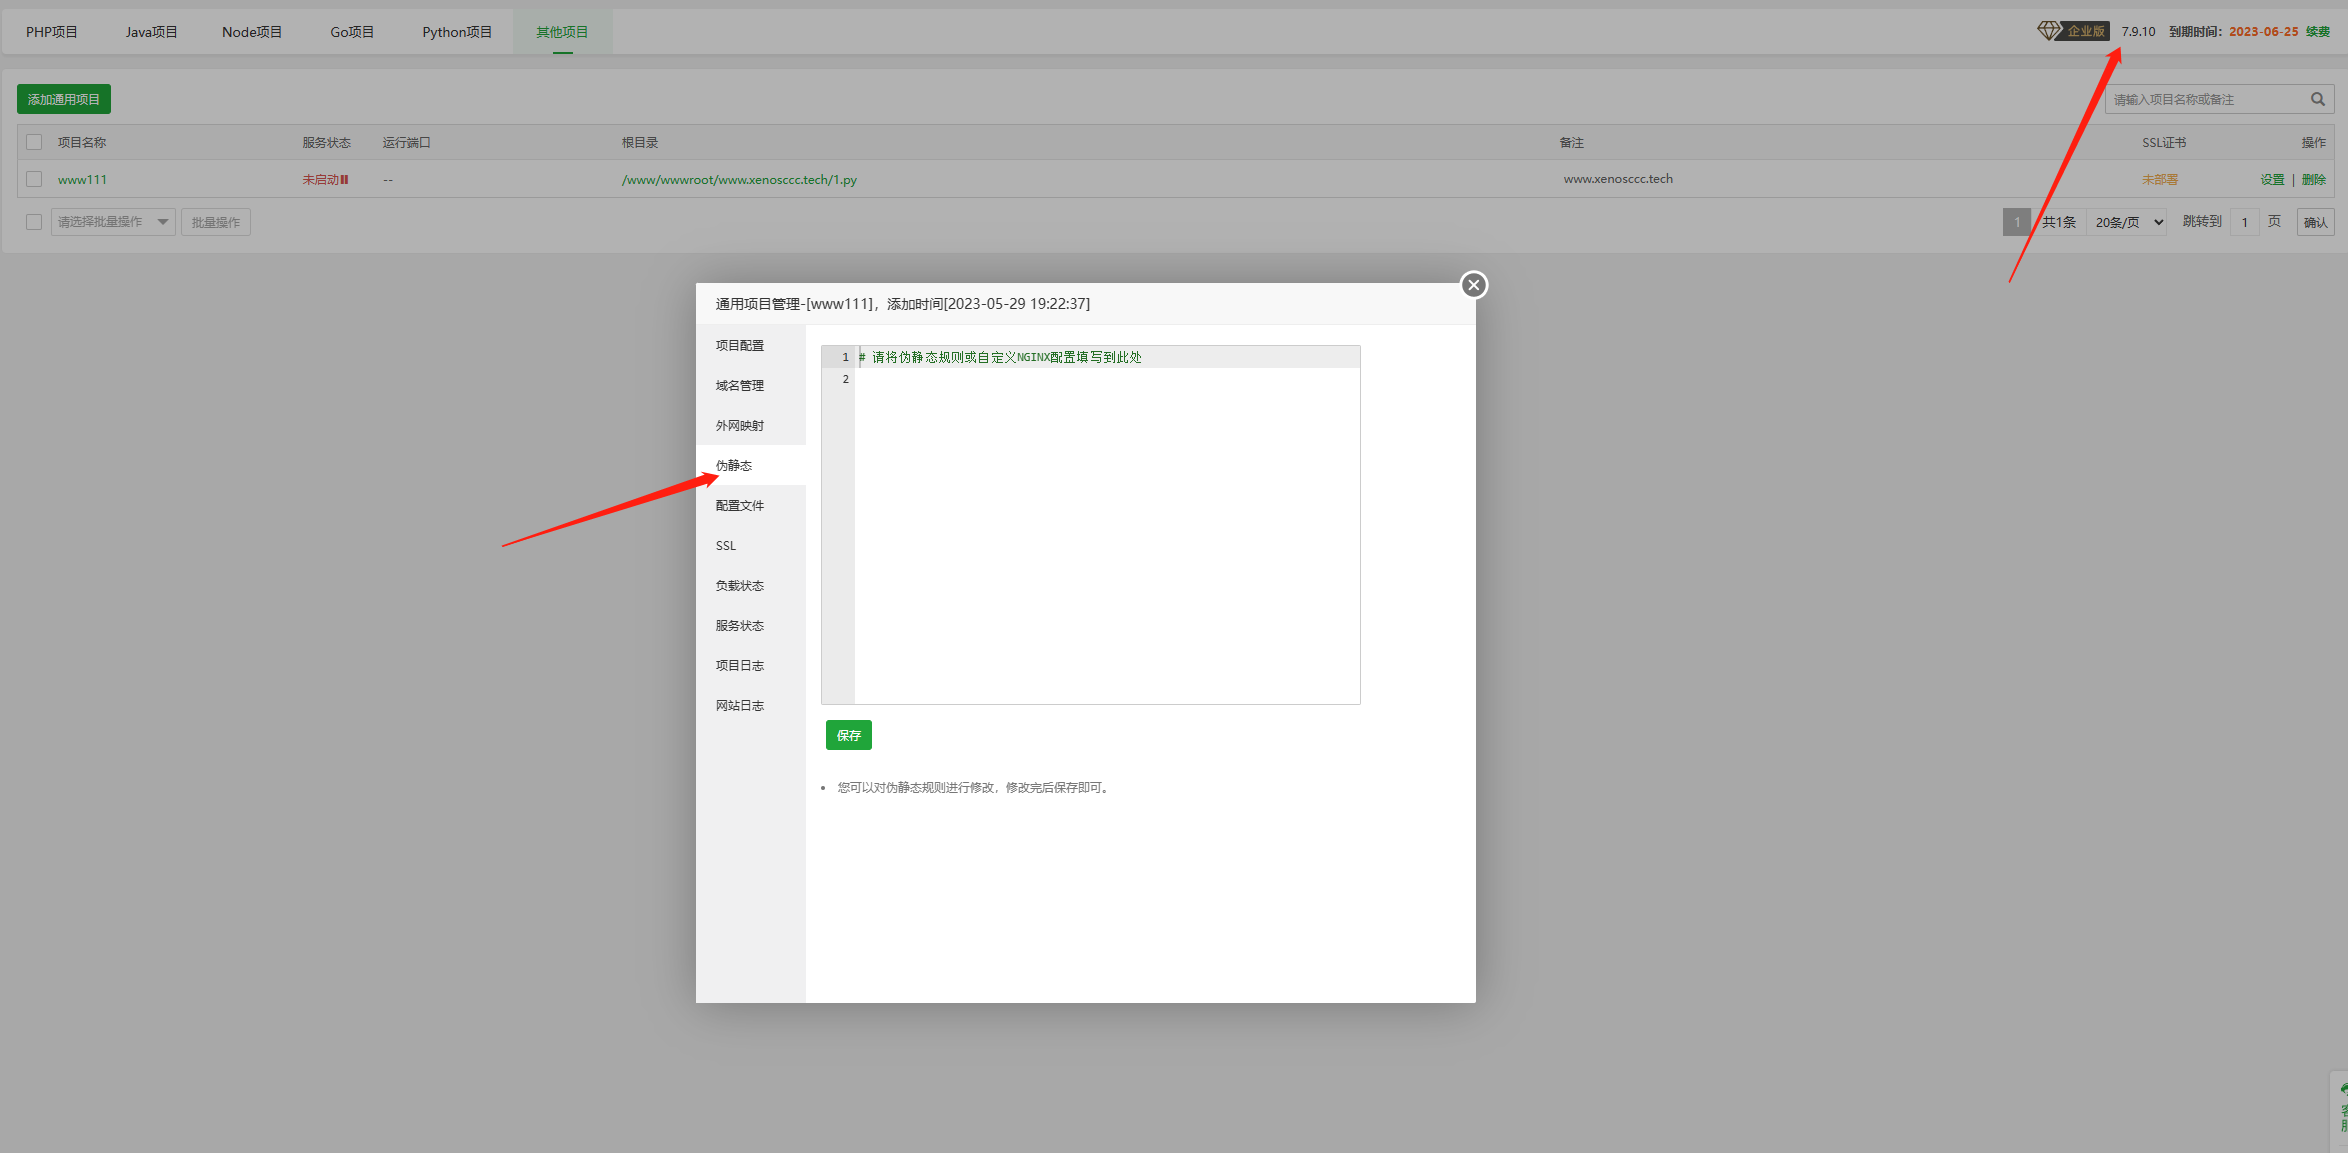This screenshot has width=2348, height=1153.
Task: Click the 运行端口 column header
Action: point(406,143)
